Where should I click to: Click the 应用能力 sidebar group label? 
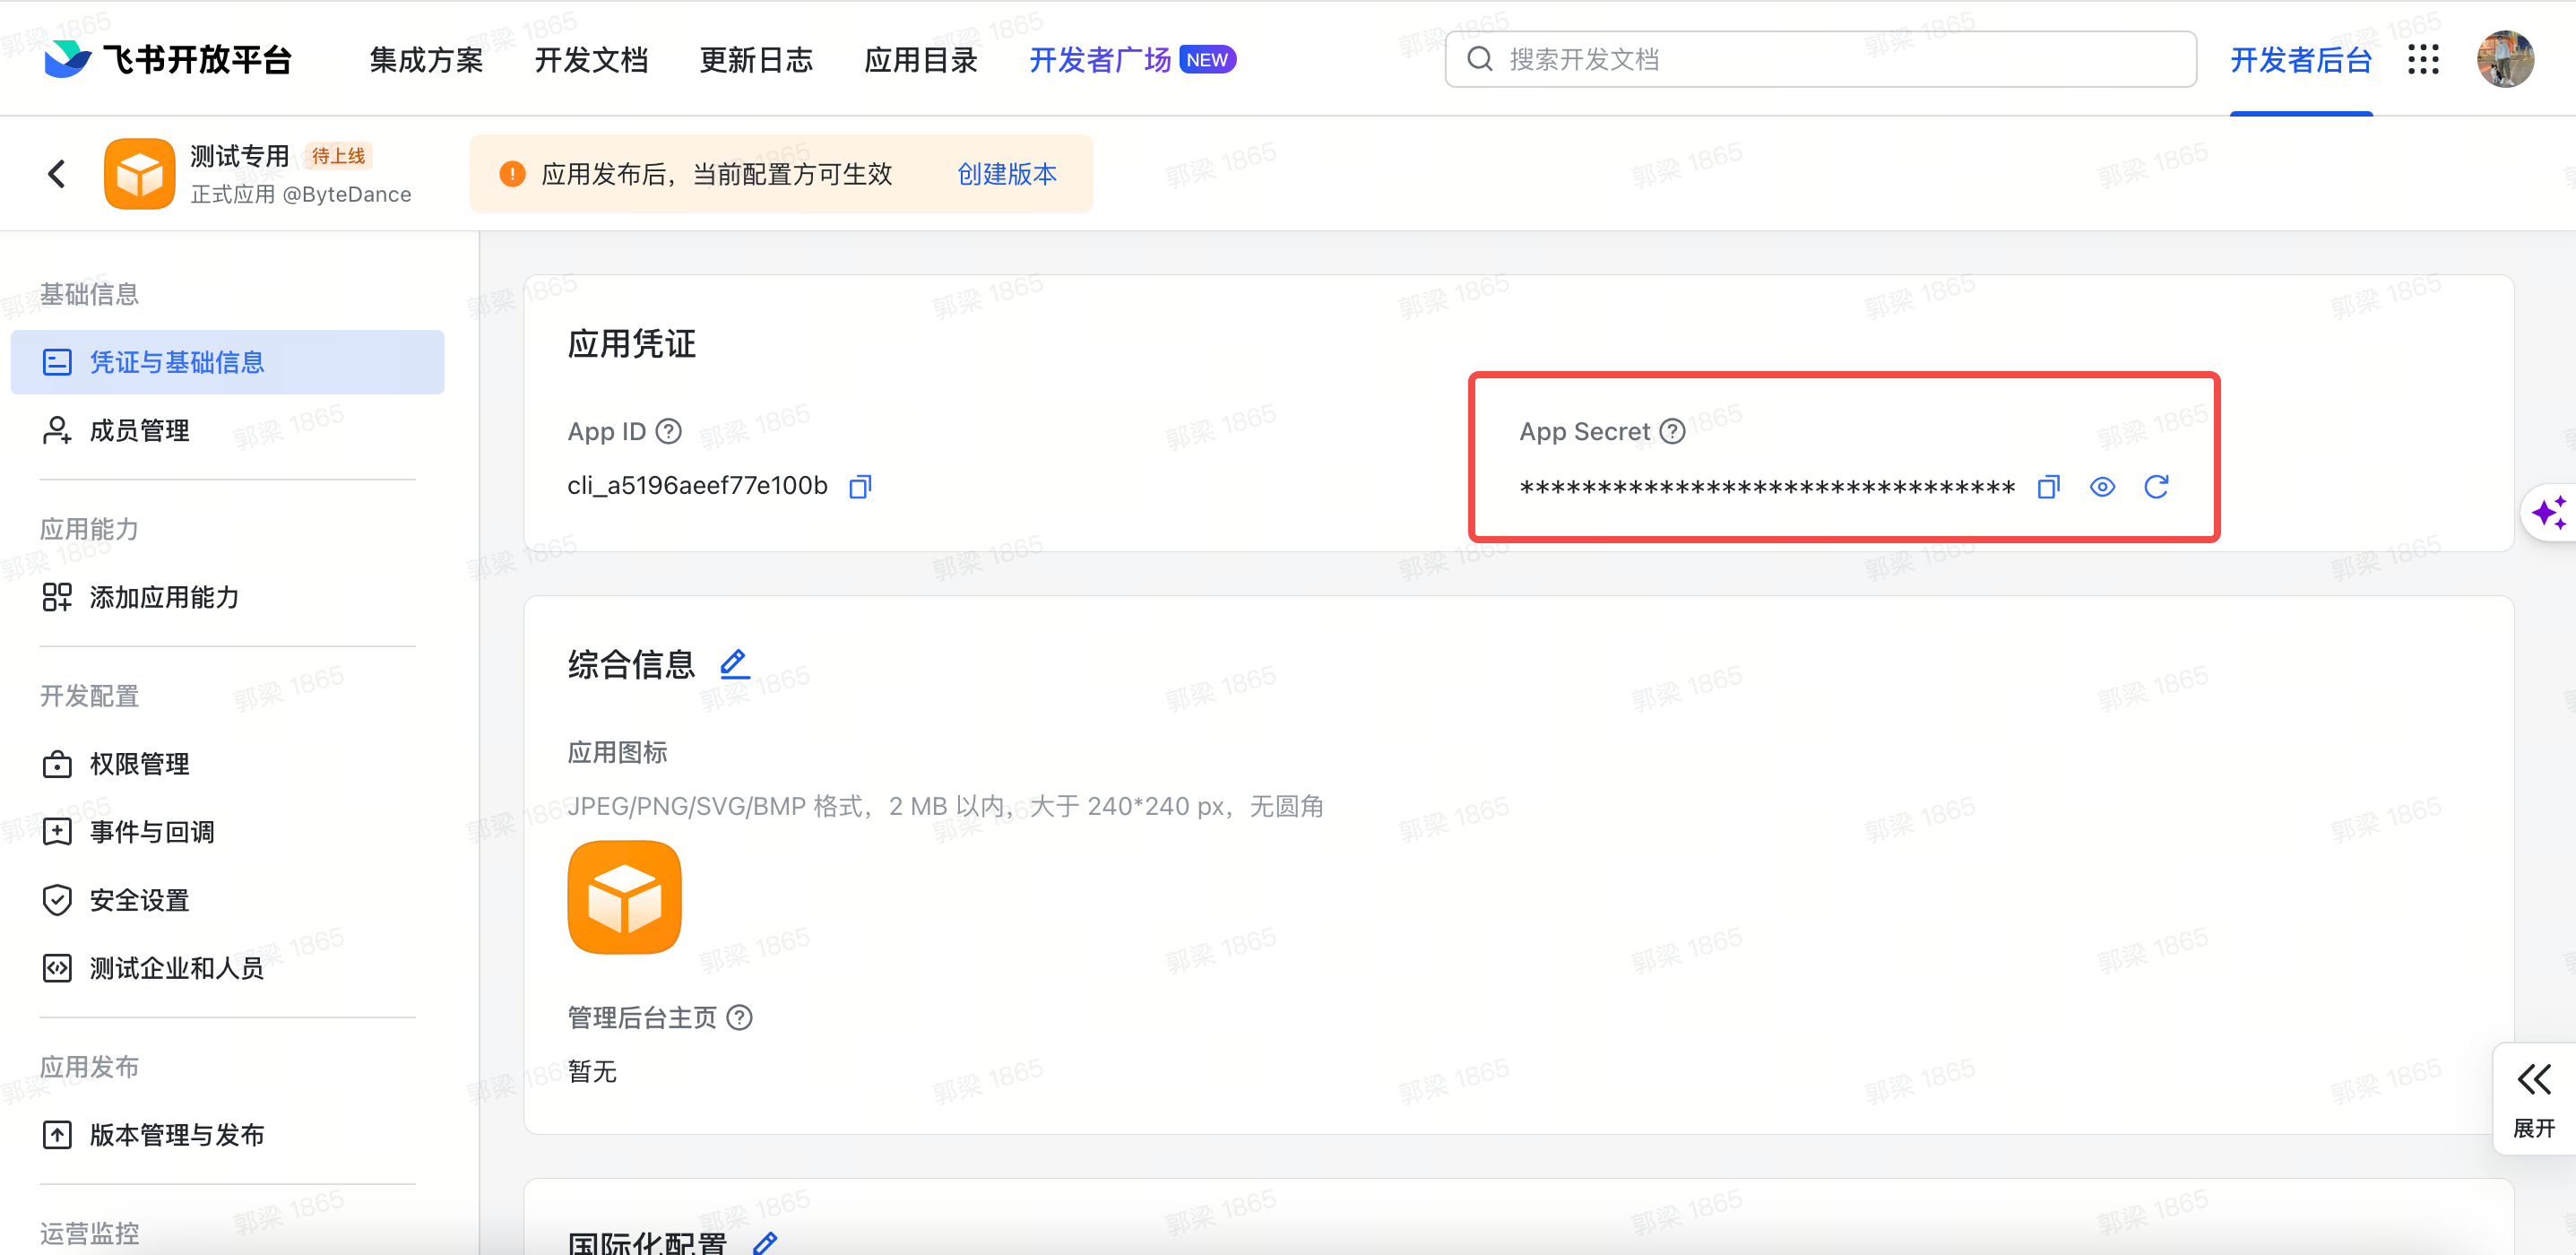(x=89, y=529)
